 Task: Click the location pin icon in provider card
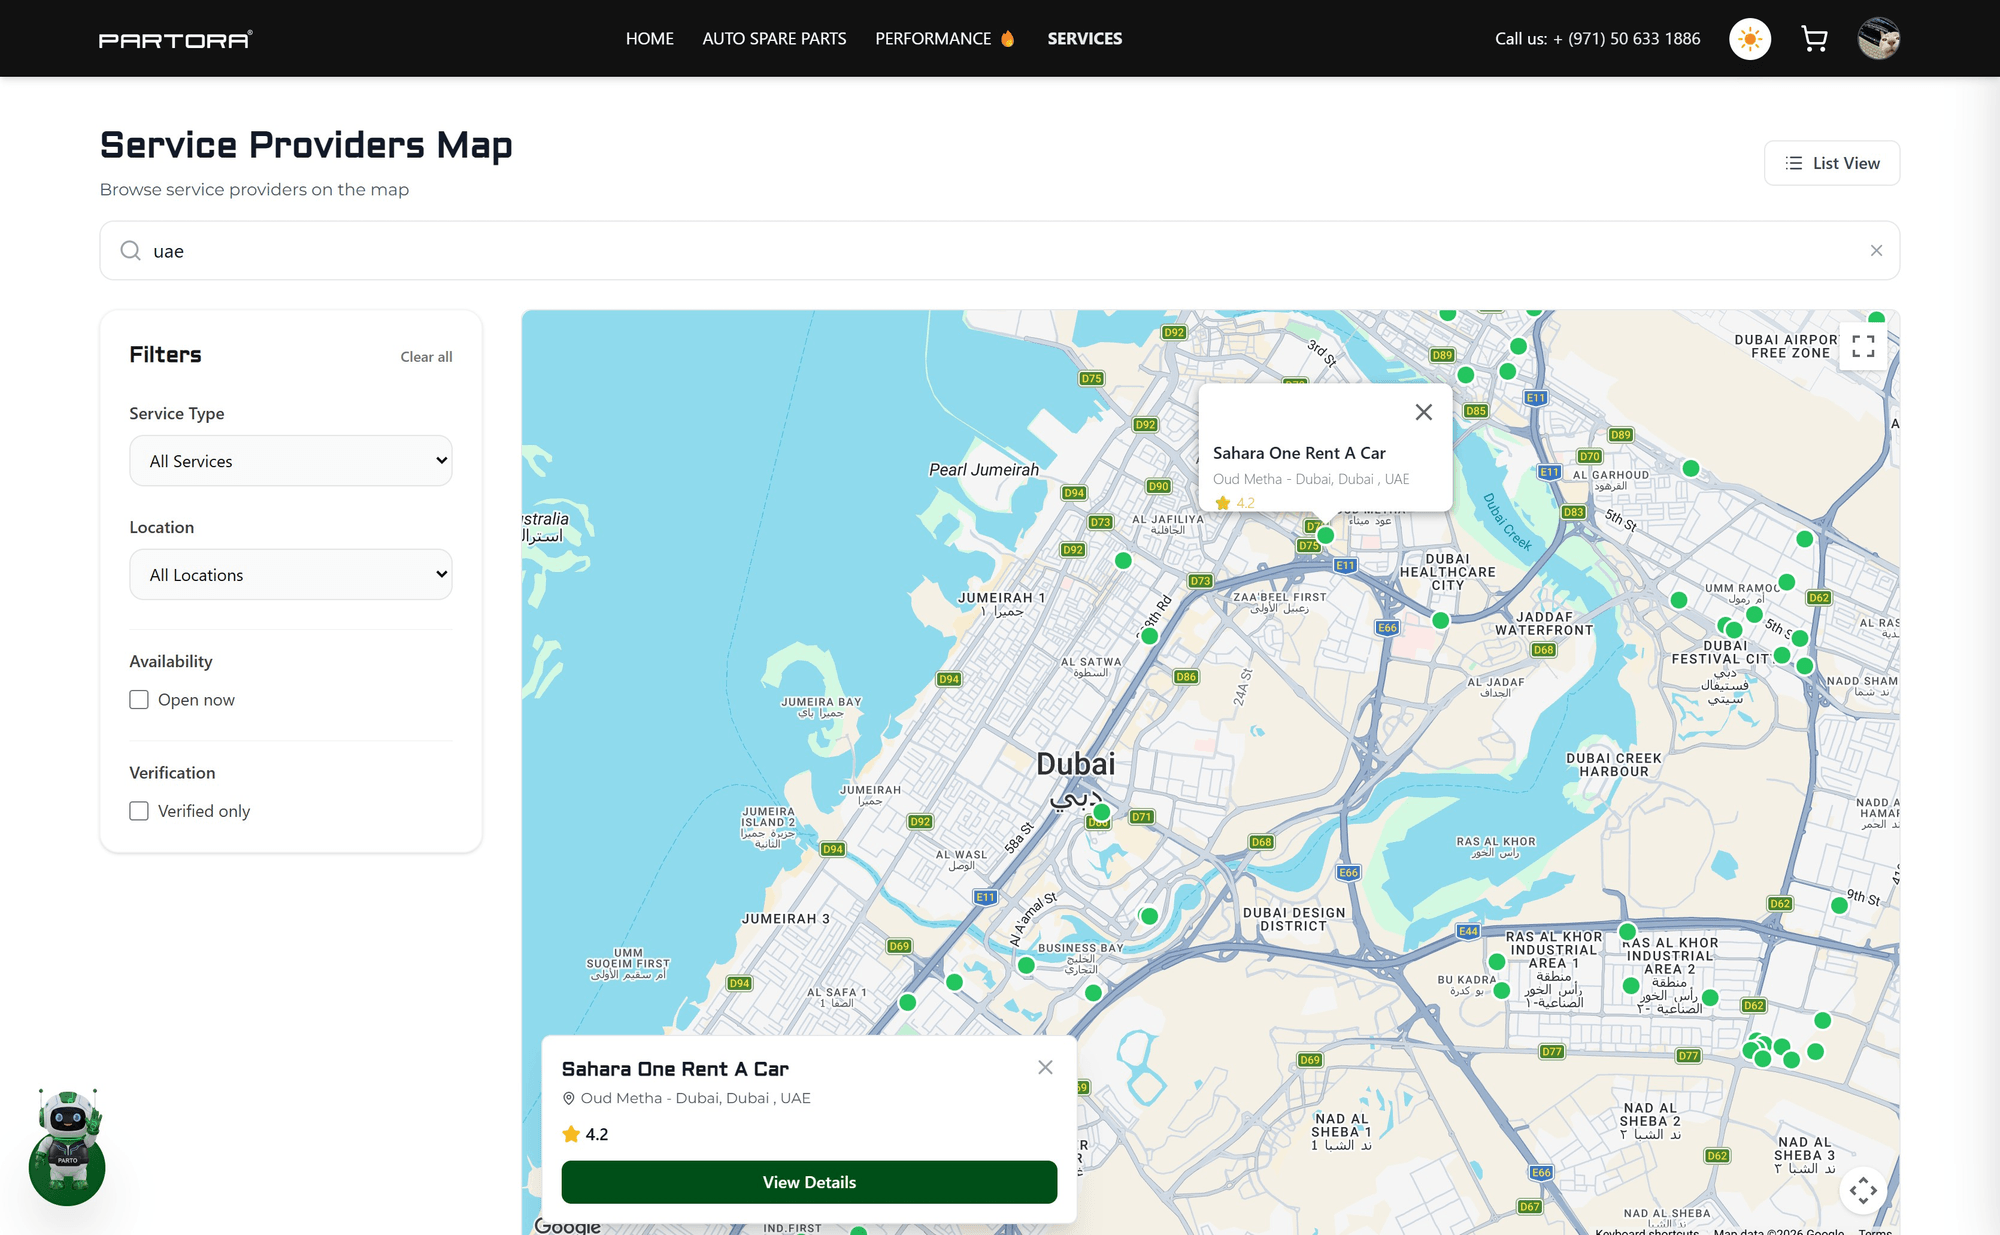[x=569, y=1098]
